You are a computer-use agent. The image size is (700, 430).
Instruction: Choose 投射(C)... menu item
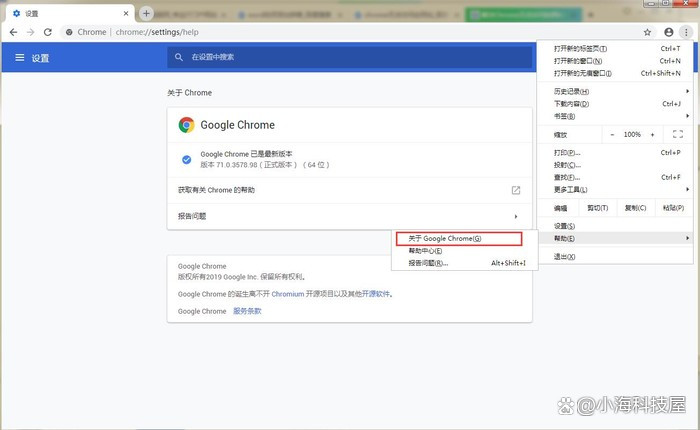[x=616, y=165]
